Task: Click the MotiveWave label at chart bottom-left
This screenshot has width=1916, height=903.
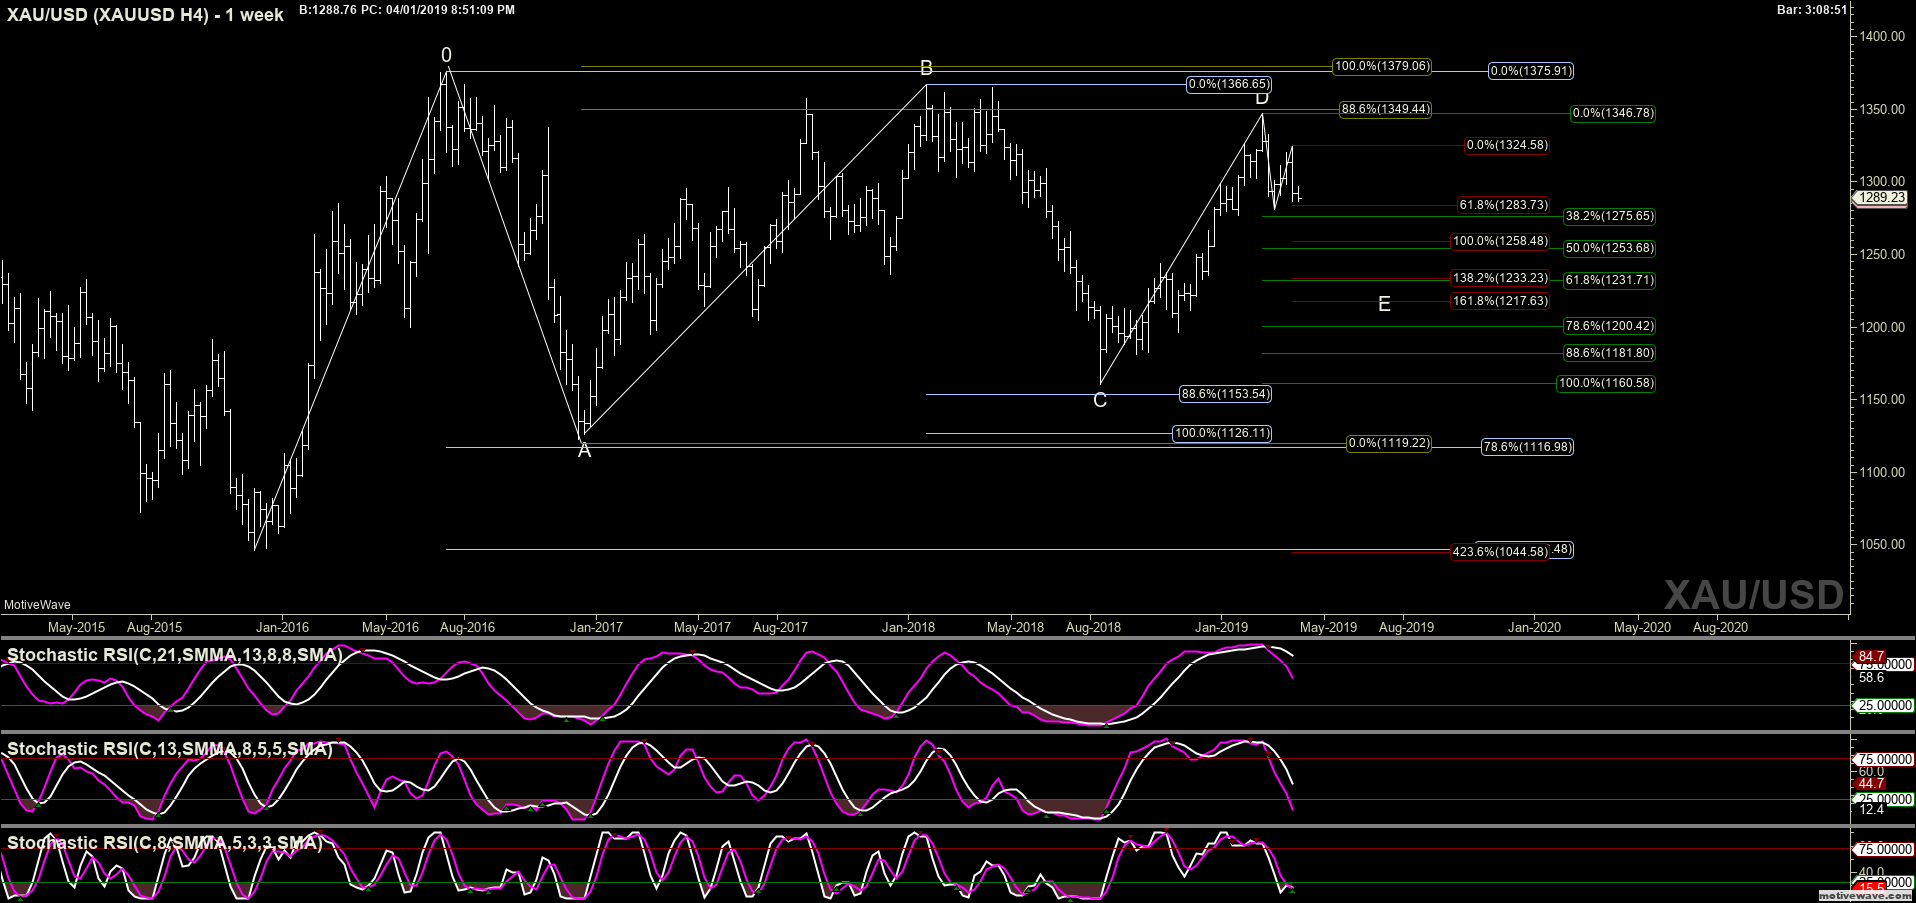Action: (x=37, y=605)
